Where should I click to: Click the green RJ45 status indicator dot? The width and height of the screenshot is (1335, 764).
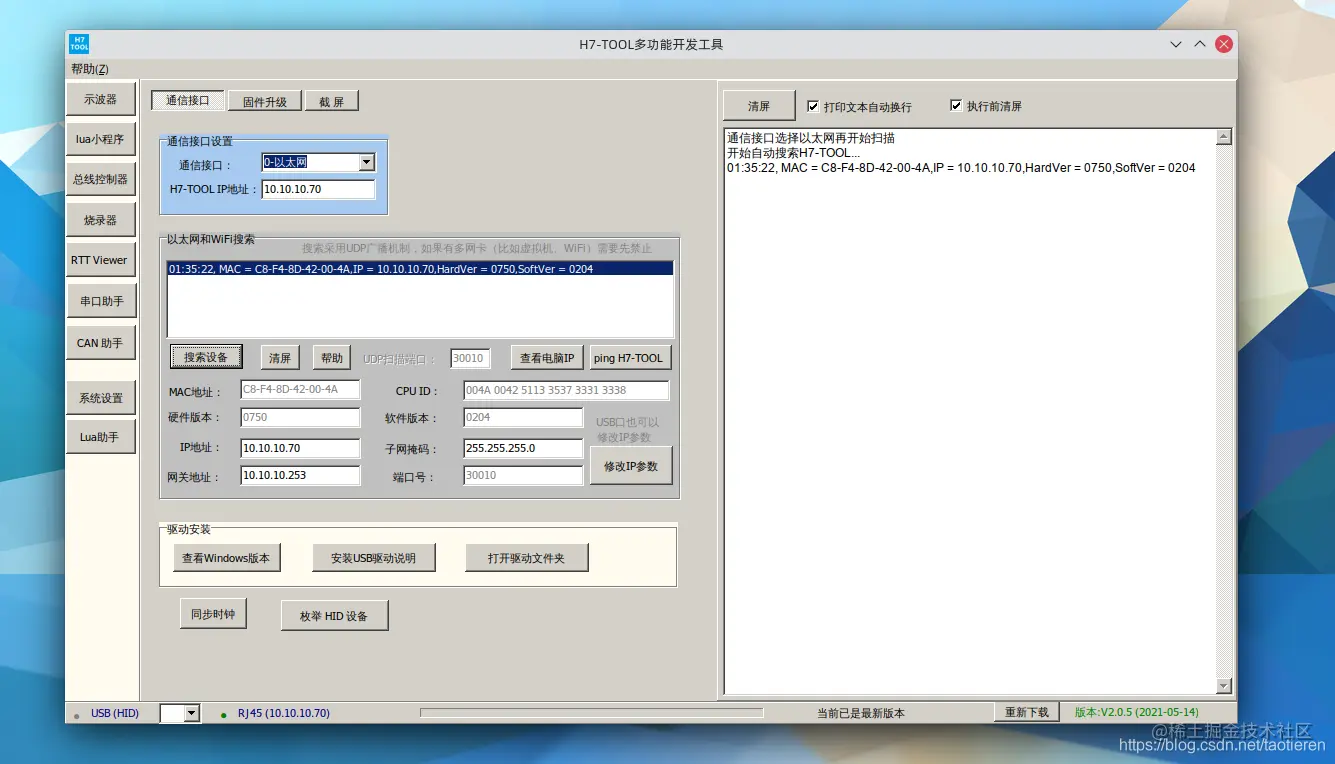click(x=223, y=715)
